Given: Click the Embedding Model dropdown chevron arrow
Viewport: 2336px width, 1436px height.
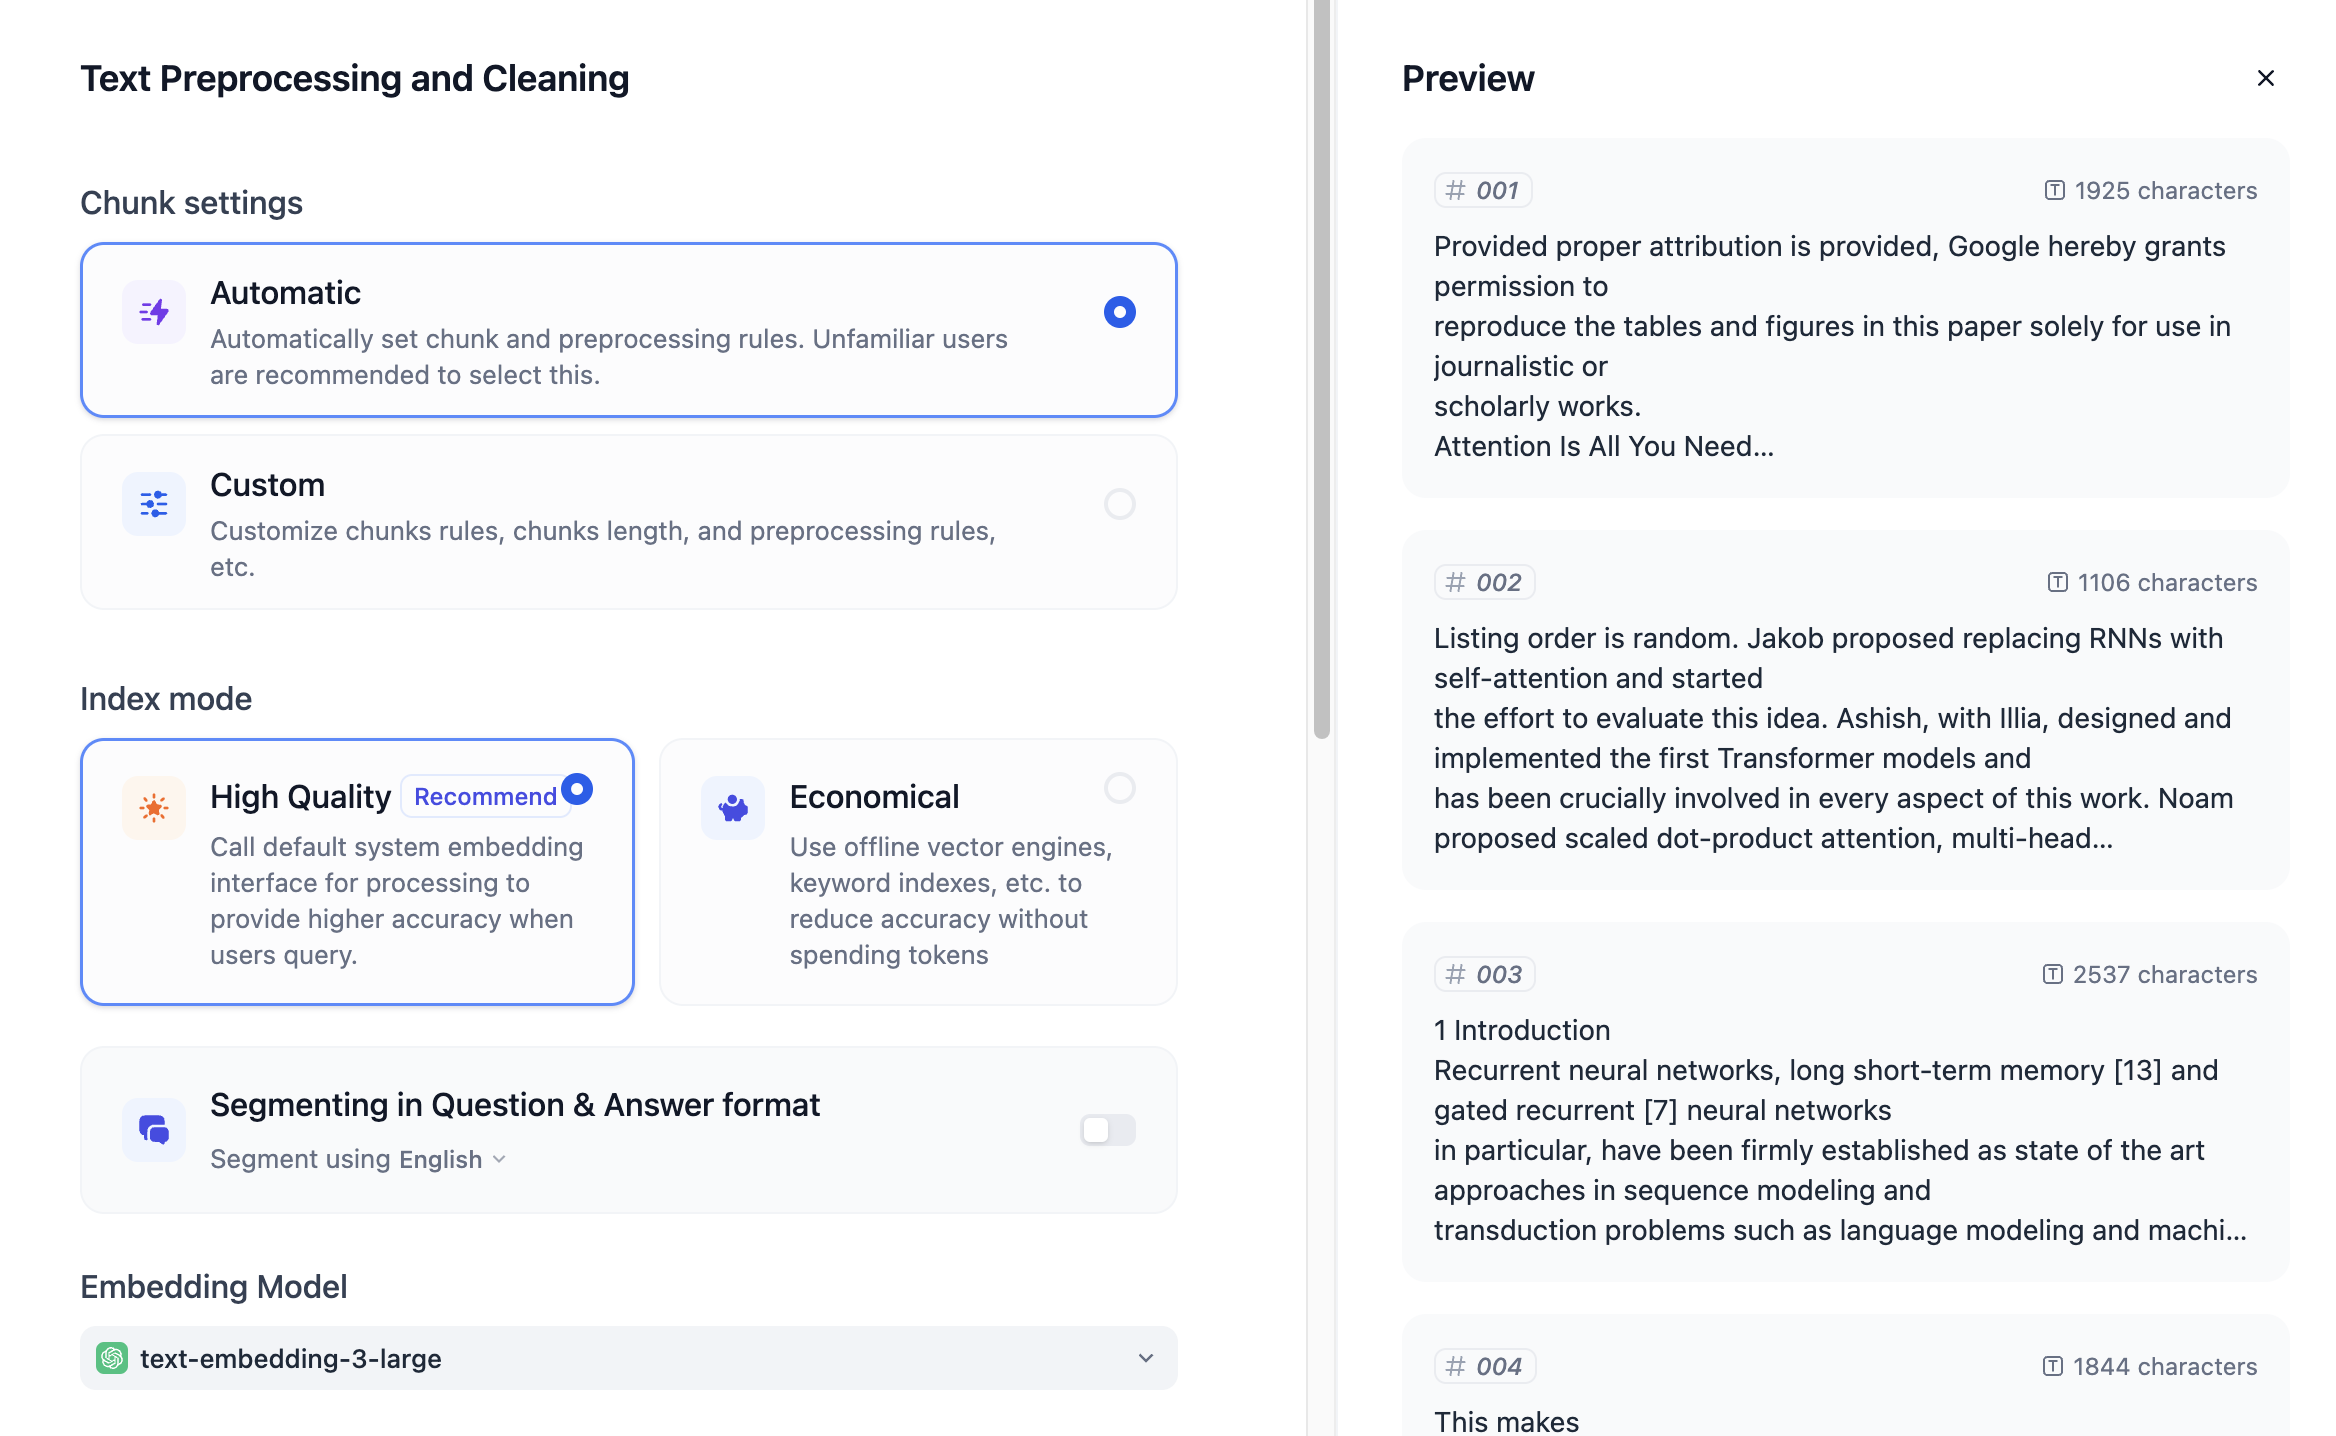Looking at the screenshot, I should point(1146,1358).
